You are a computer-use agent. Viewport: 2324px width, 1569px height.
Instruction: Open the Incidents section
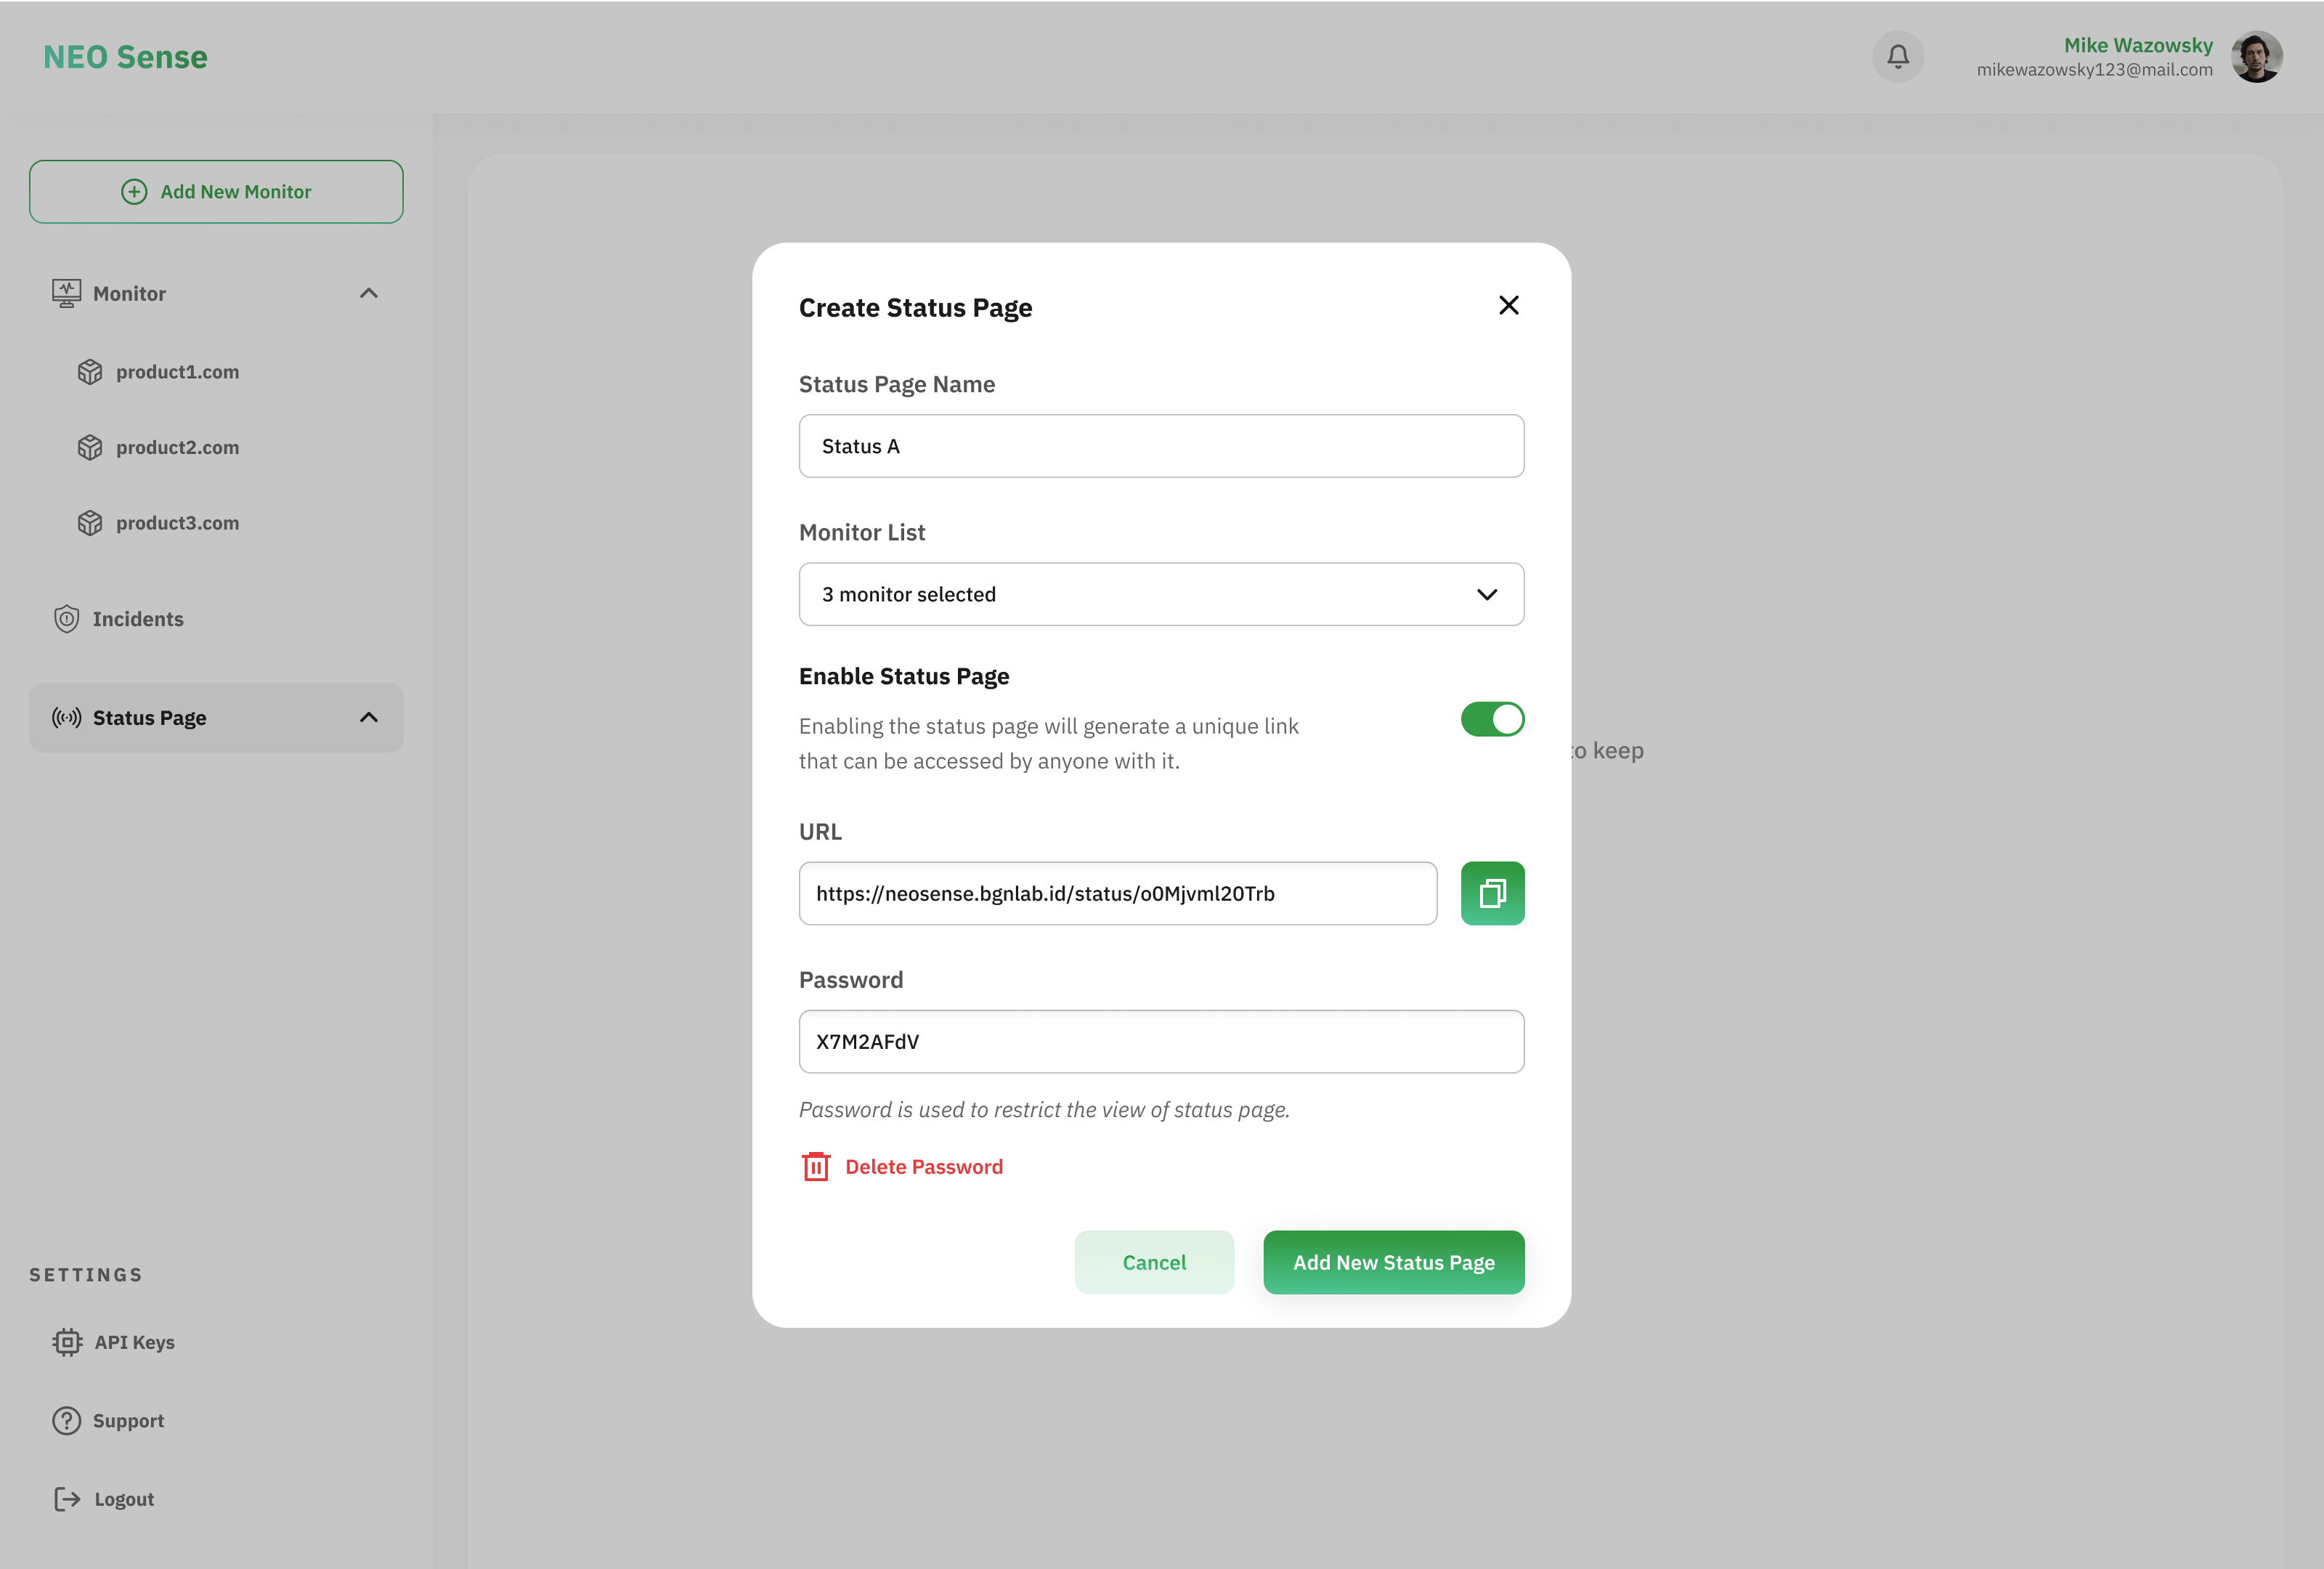point(137,619)
